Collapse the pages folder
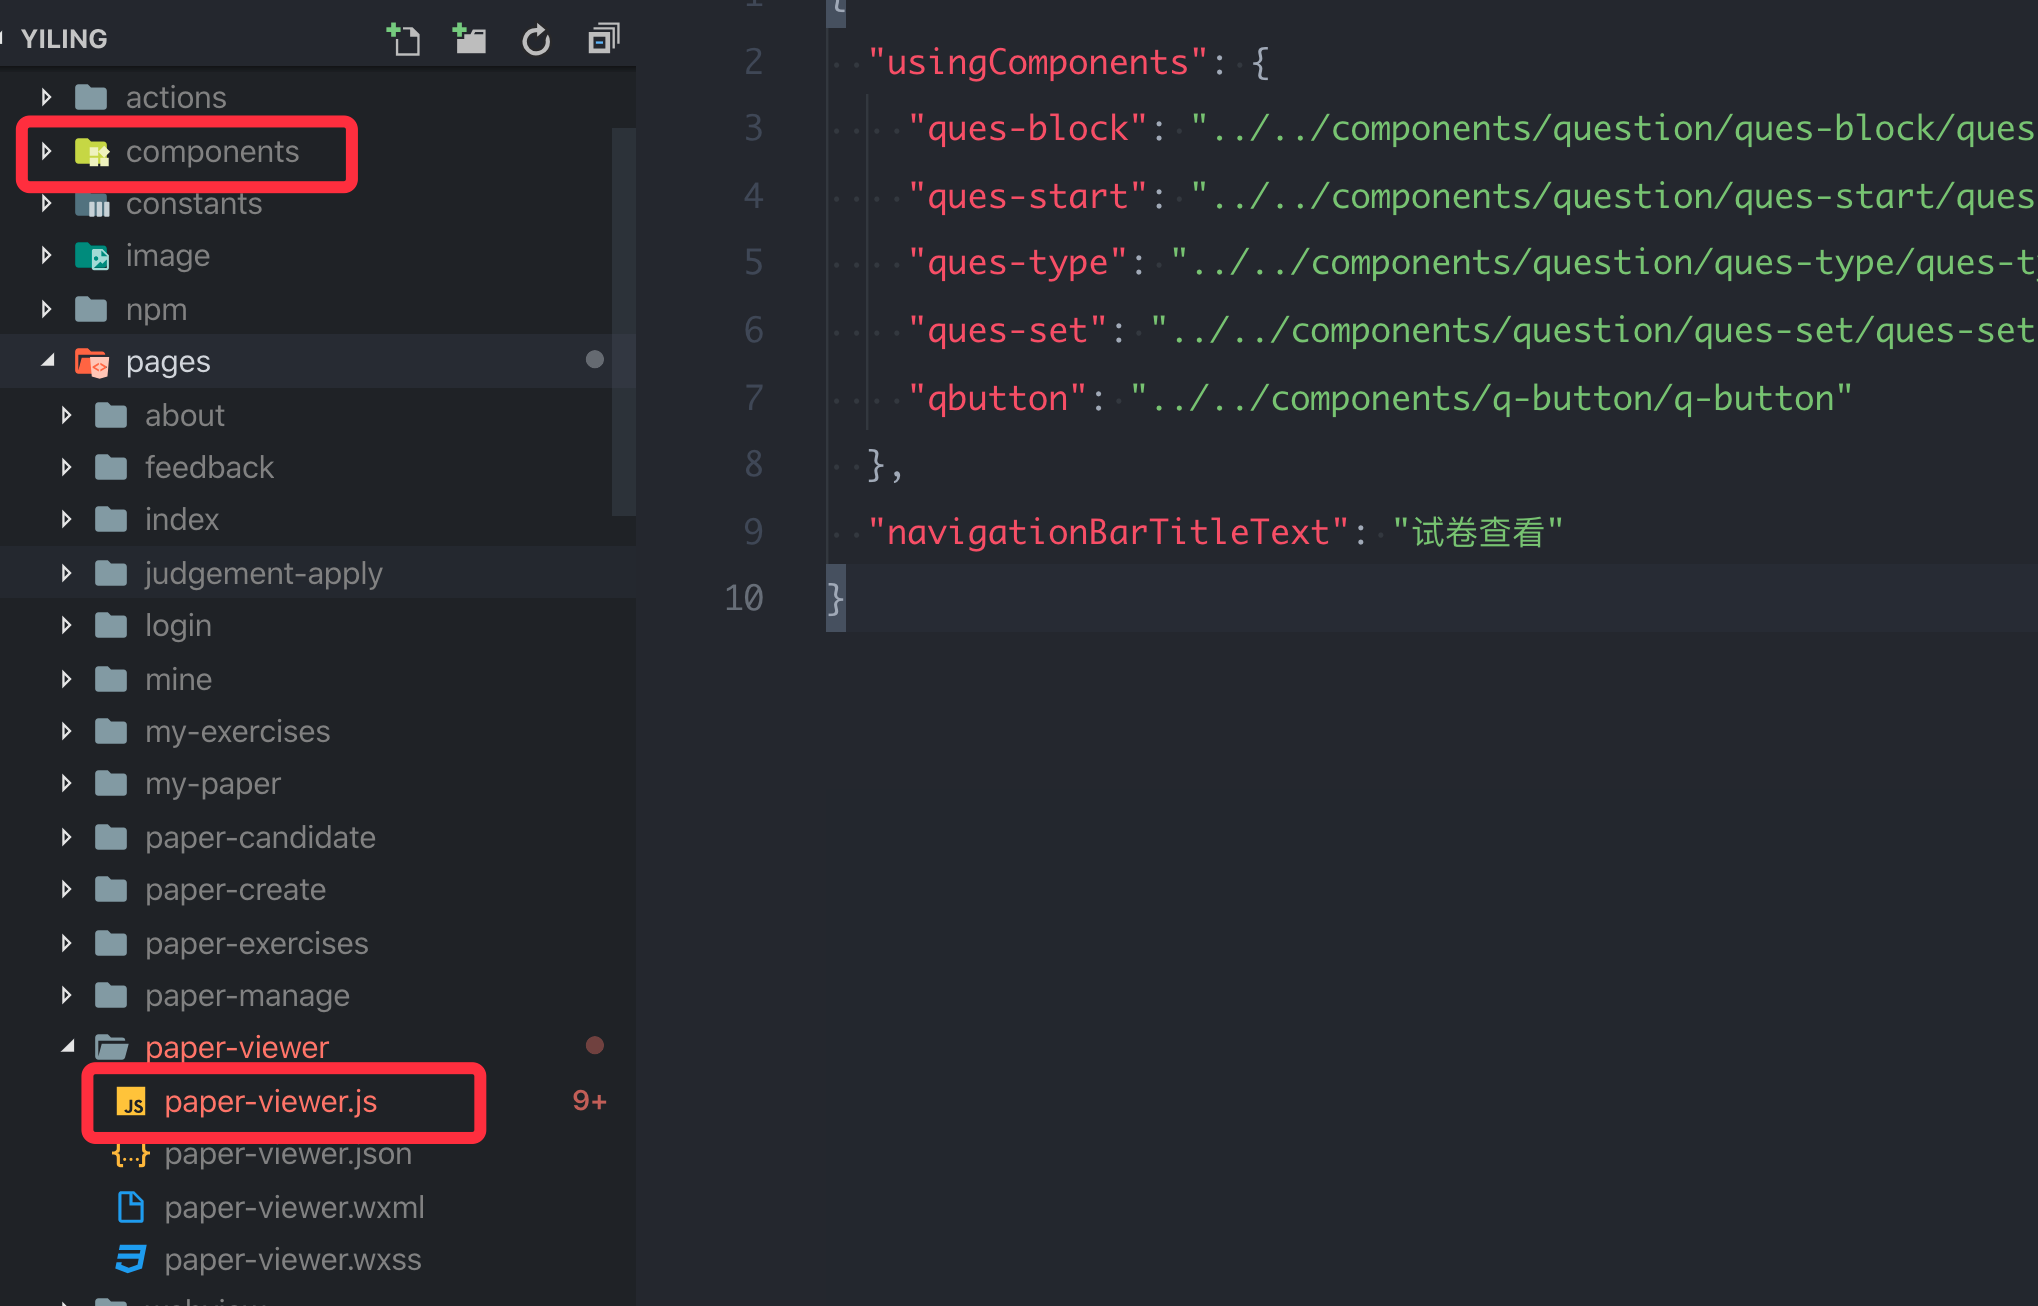The height and width of the screenshot is (1306, 2038). (x=47, y=361)
